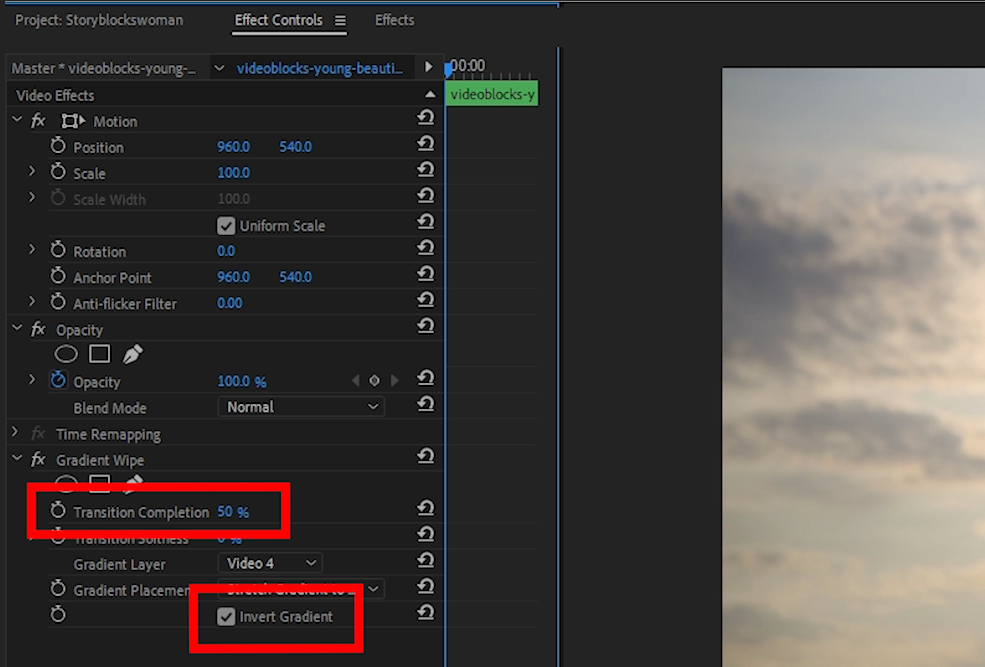985x667 pixels.
Task: Create ellipse mask under Opacity
Action: tap(66, 354)
